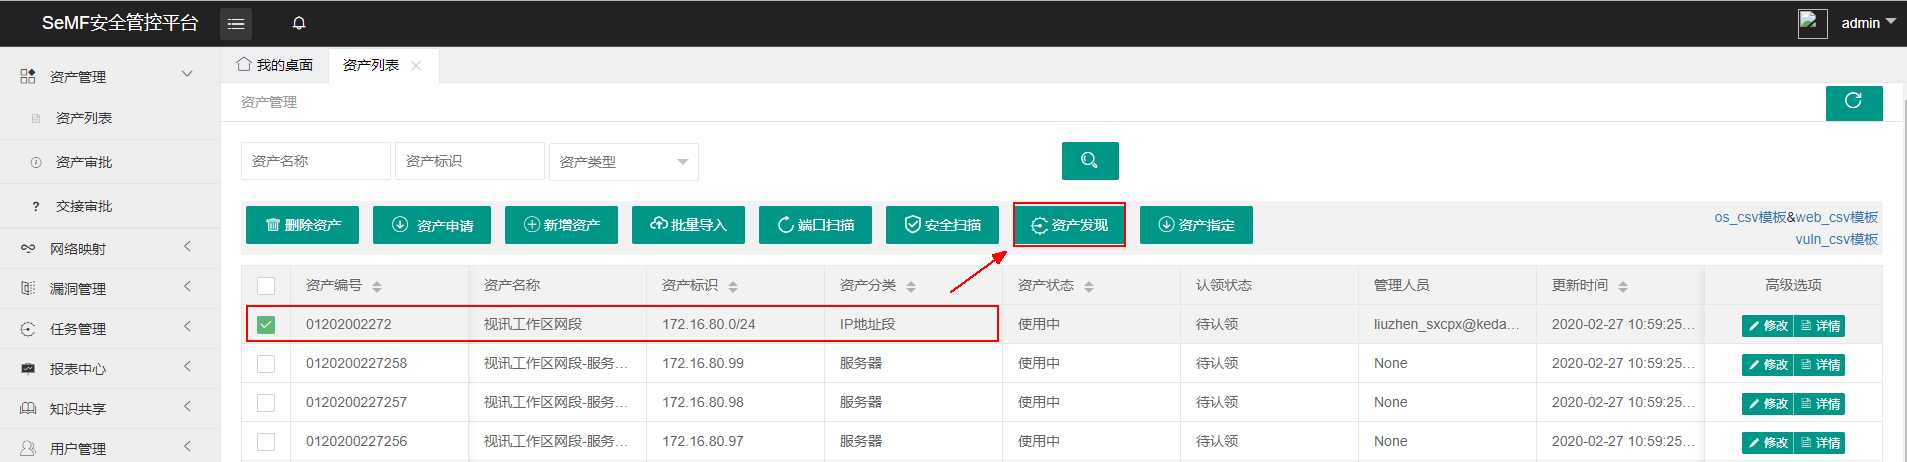Sort by 更新时间 column arrows
This screenshot has height=462, width=1907.
point(1623,287)
